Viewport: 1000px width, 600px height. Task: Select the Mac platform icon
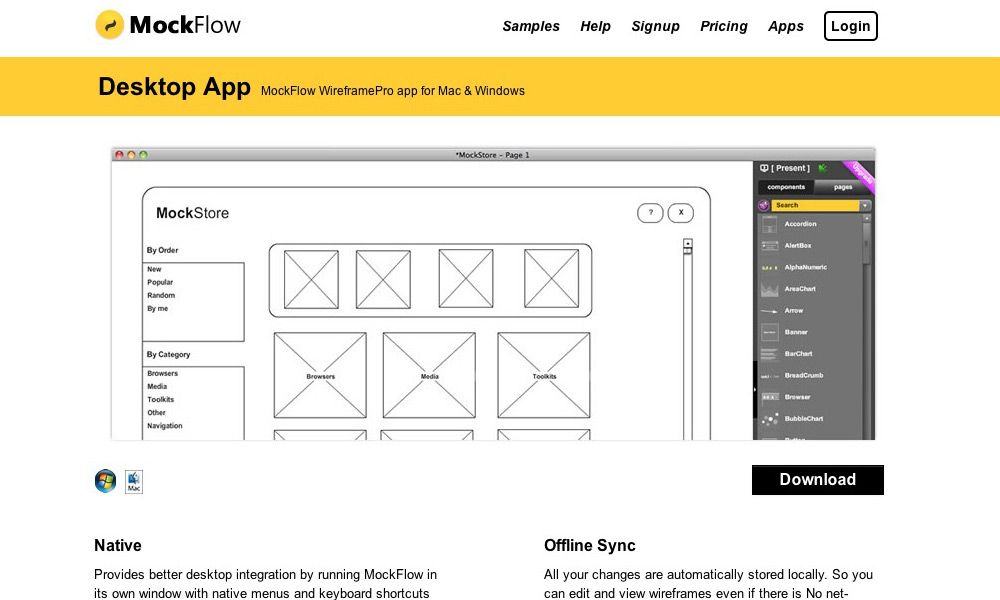tap(133, 481)
